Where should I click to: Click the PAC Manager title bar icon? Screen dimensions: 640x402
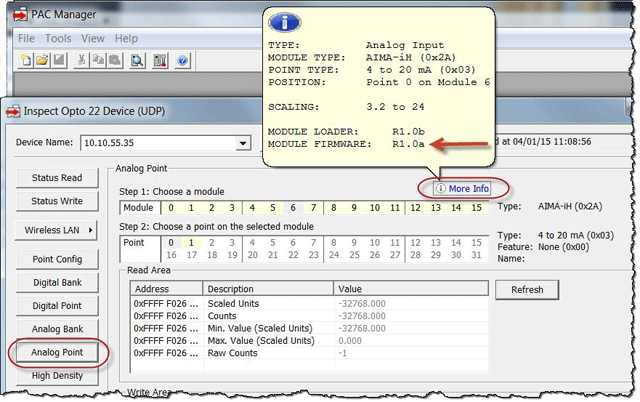pyautogui.click(x=20, y=15)
